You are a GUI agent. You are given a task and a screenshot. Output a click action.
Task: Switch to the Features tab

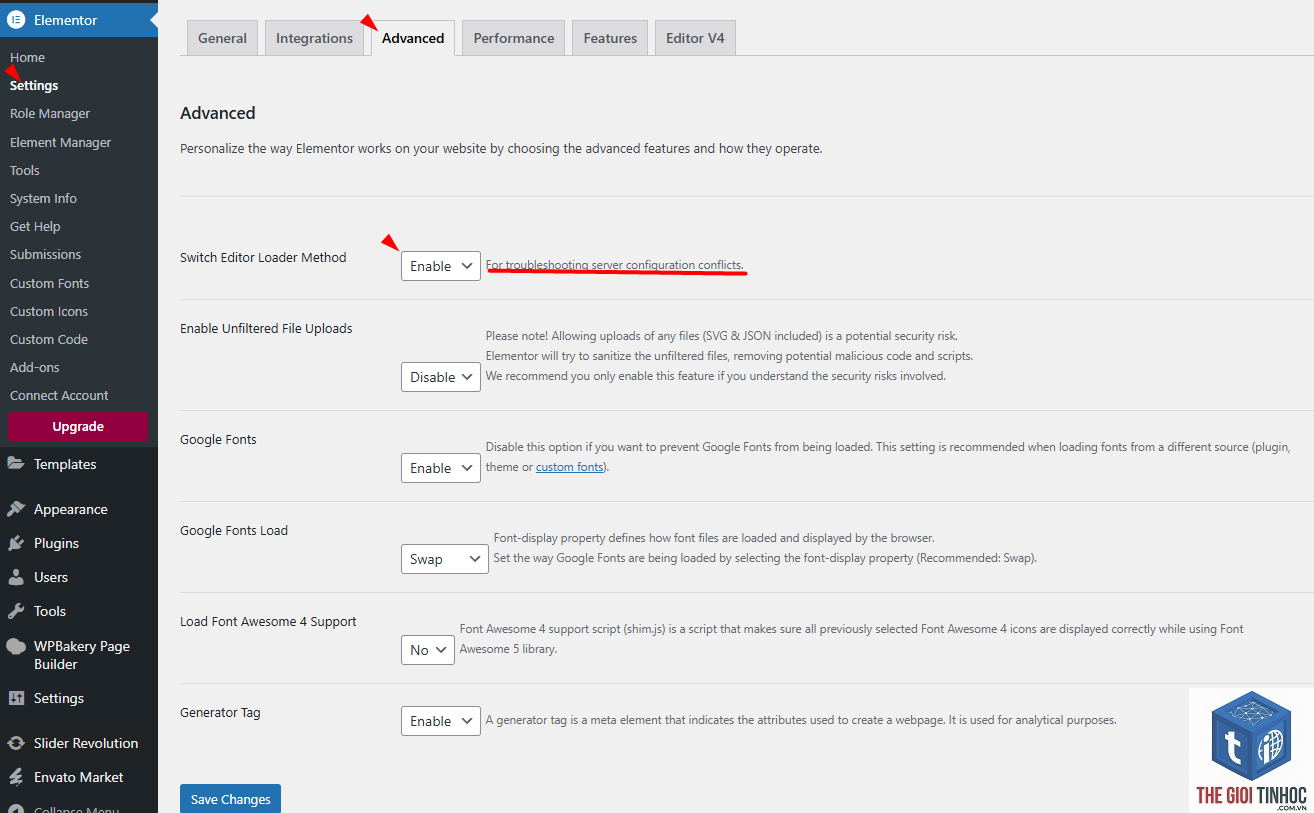[610, 38]
